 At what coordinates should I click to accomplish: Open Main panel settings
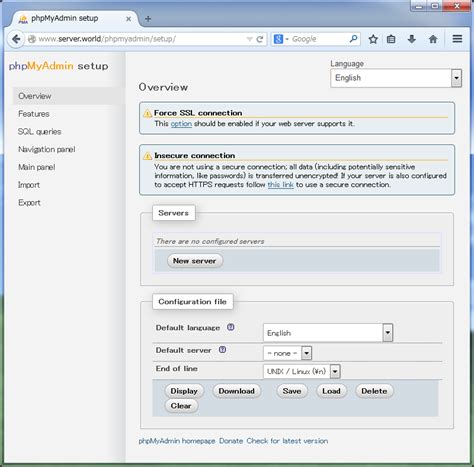point(37,167)
